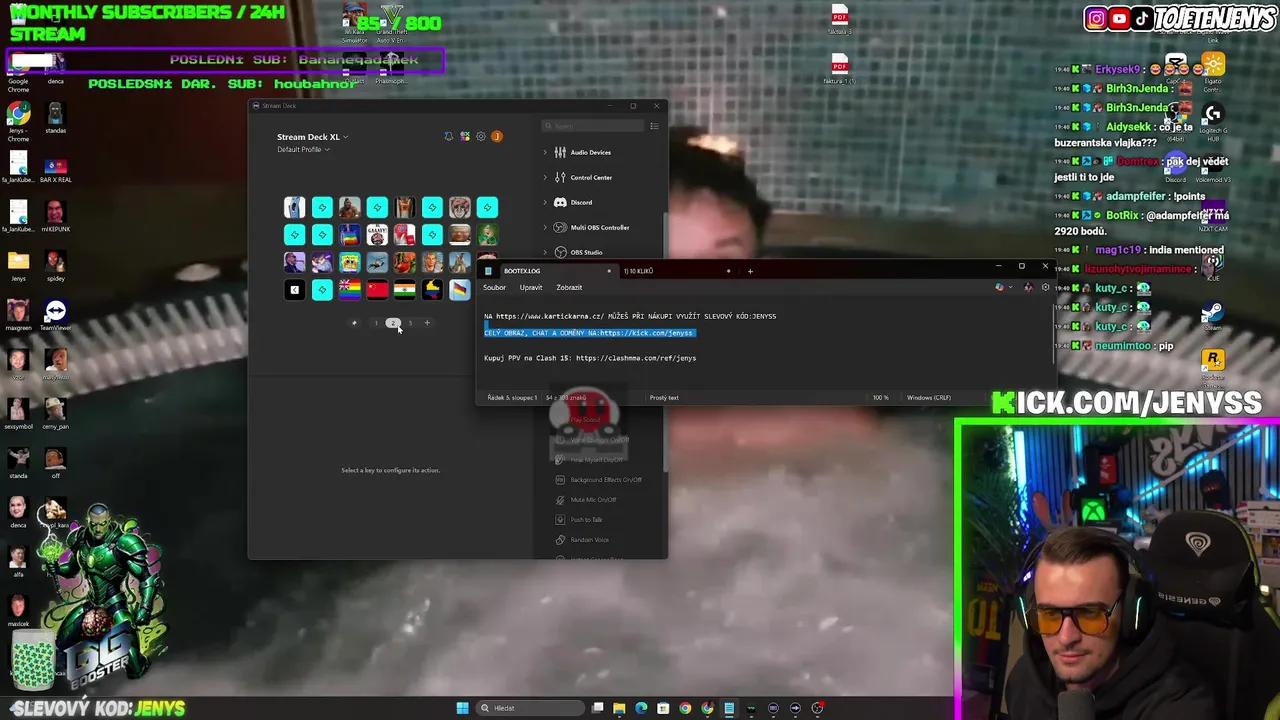The height and width of the screenshot is (720, 1280).
Task: Open Windows Start menu
Action: point(462,708)
